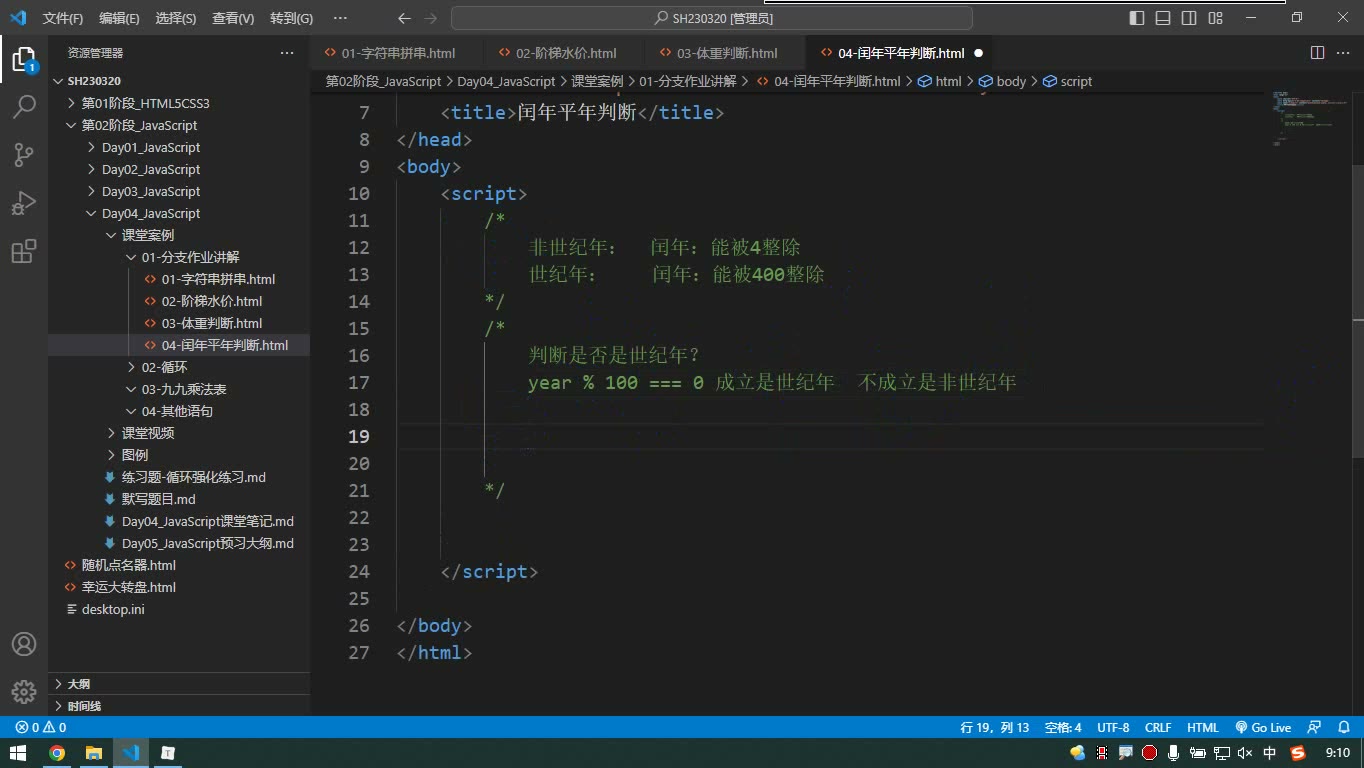This screenshot has height=768, width=1364.
Task: Go back with the left arrow
Action: pyautogui.click(x=404, y=18)
